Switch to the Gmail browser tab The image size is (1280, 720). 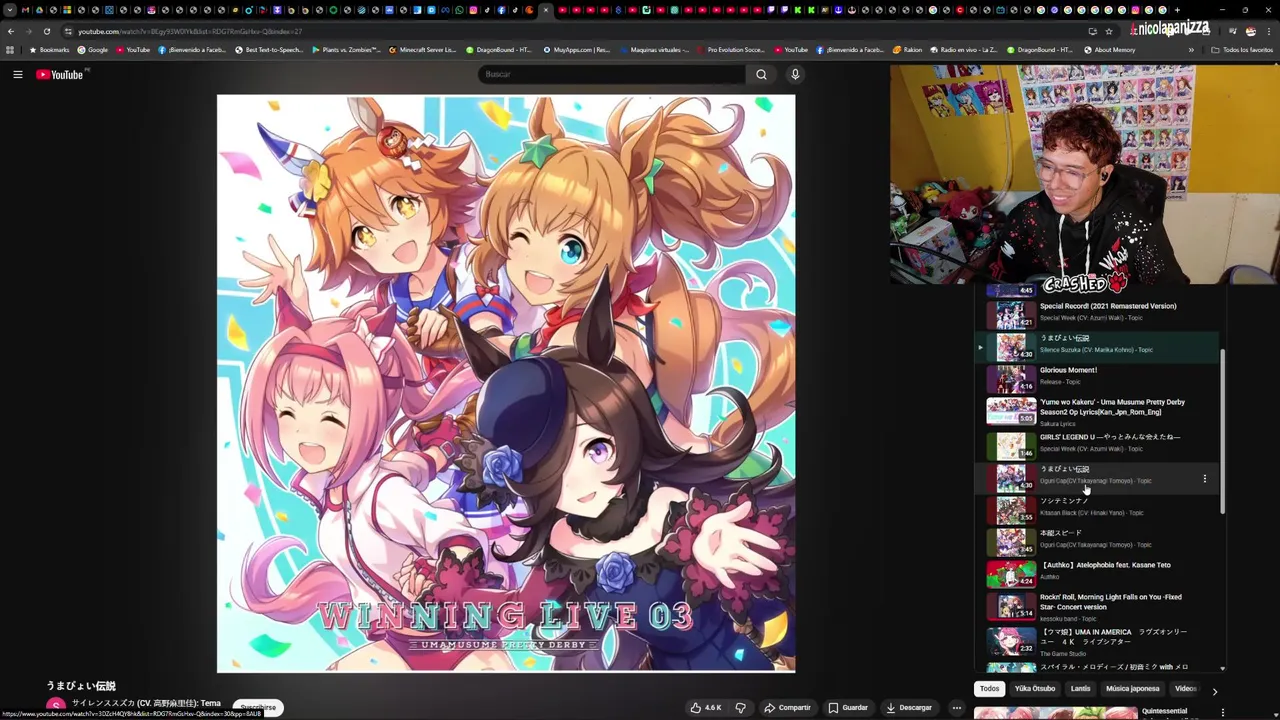click(26, 10)
